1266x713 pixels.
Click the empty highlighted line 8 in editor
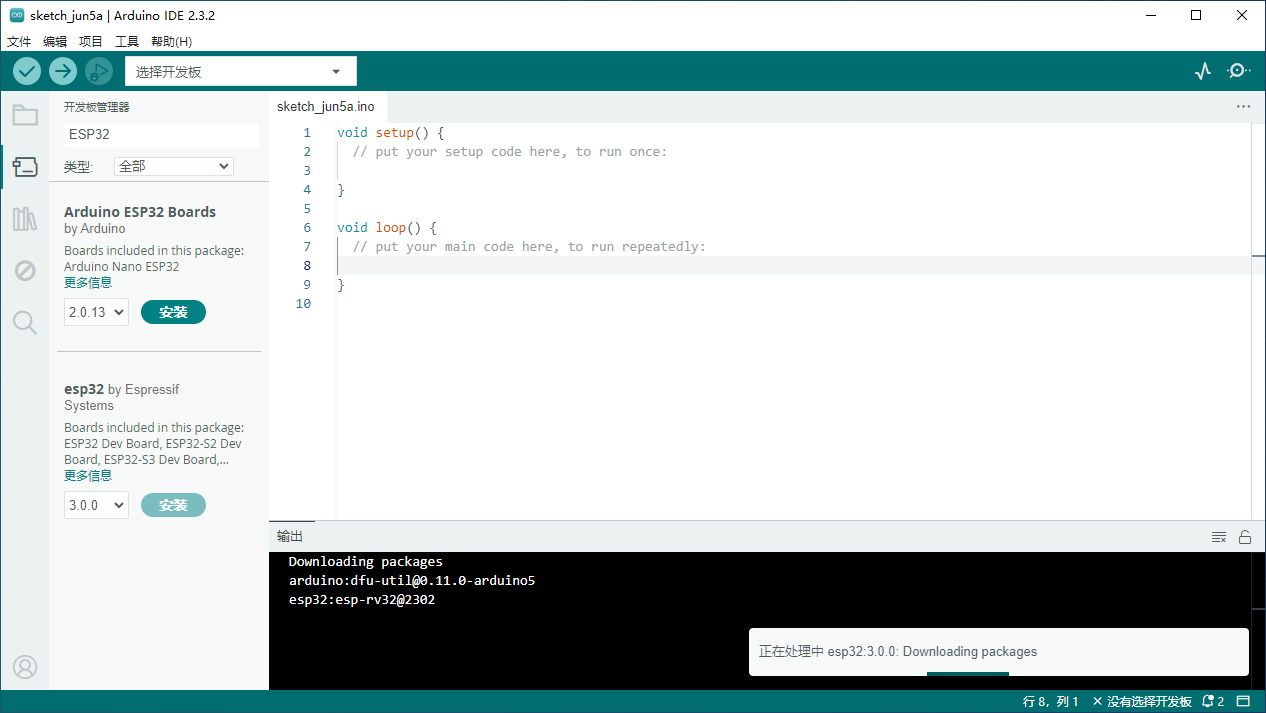pyautogui.click(x=794, y=266)
